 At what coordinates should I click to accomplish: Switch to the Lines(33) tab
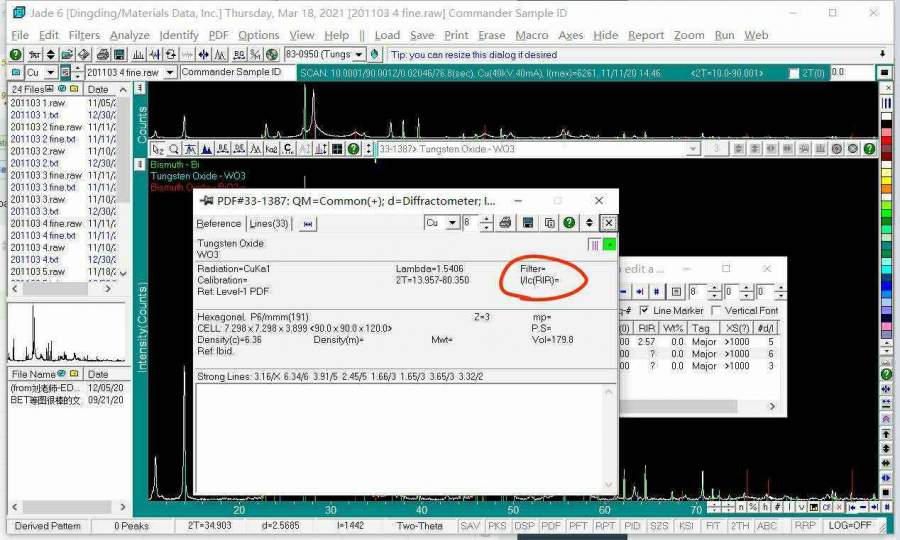(x=269, y=224)
